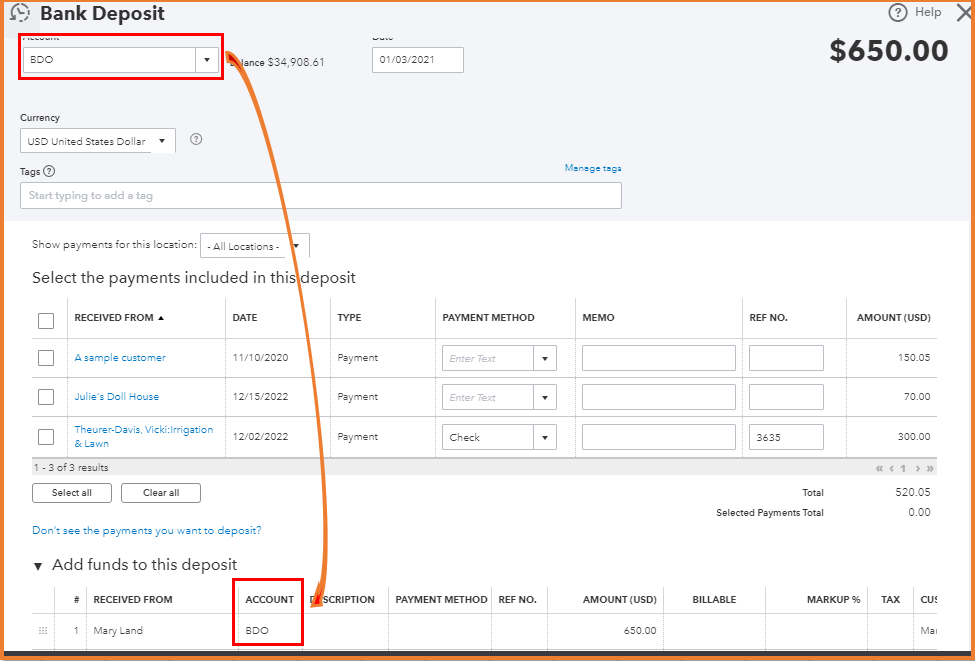Click the 12/15/2022 date cell
This screenshot has width=975, height=661.
(261, 396)
